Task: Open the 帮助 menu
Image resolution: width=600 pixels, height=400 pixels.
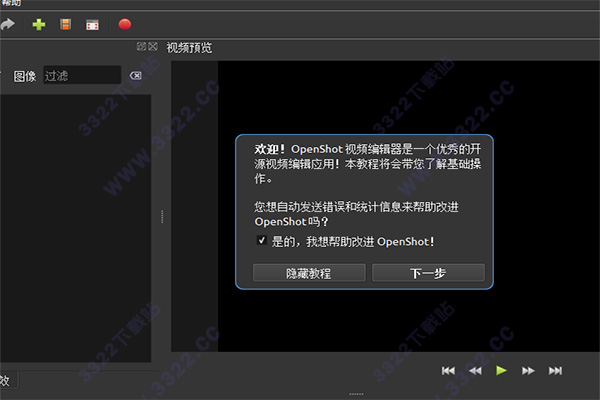Action: (x=11, y=3)
